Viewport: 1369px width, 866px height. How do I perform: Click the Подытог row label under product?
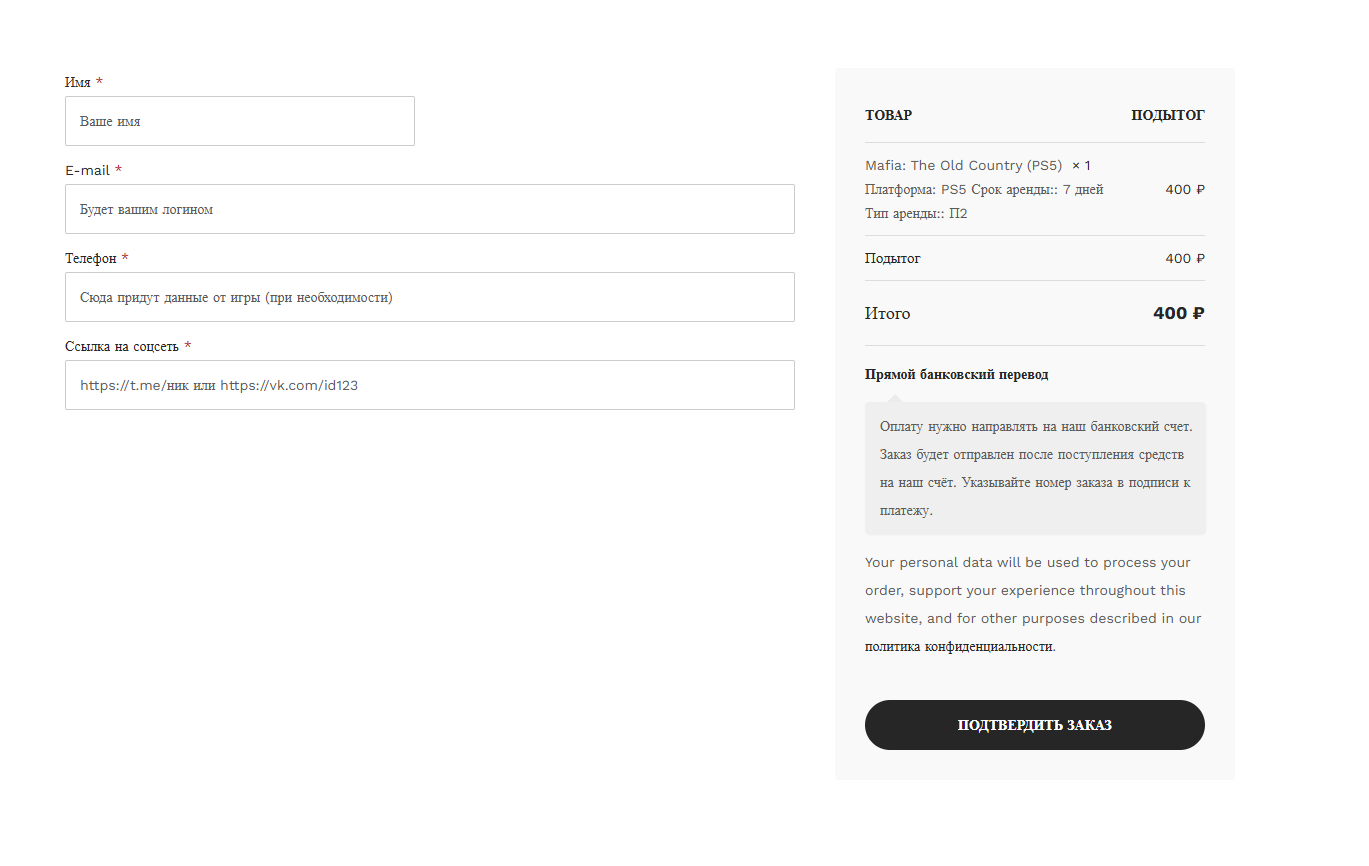(x=893, y=259)
